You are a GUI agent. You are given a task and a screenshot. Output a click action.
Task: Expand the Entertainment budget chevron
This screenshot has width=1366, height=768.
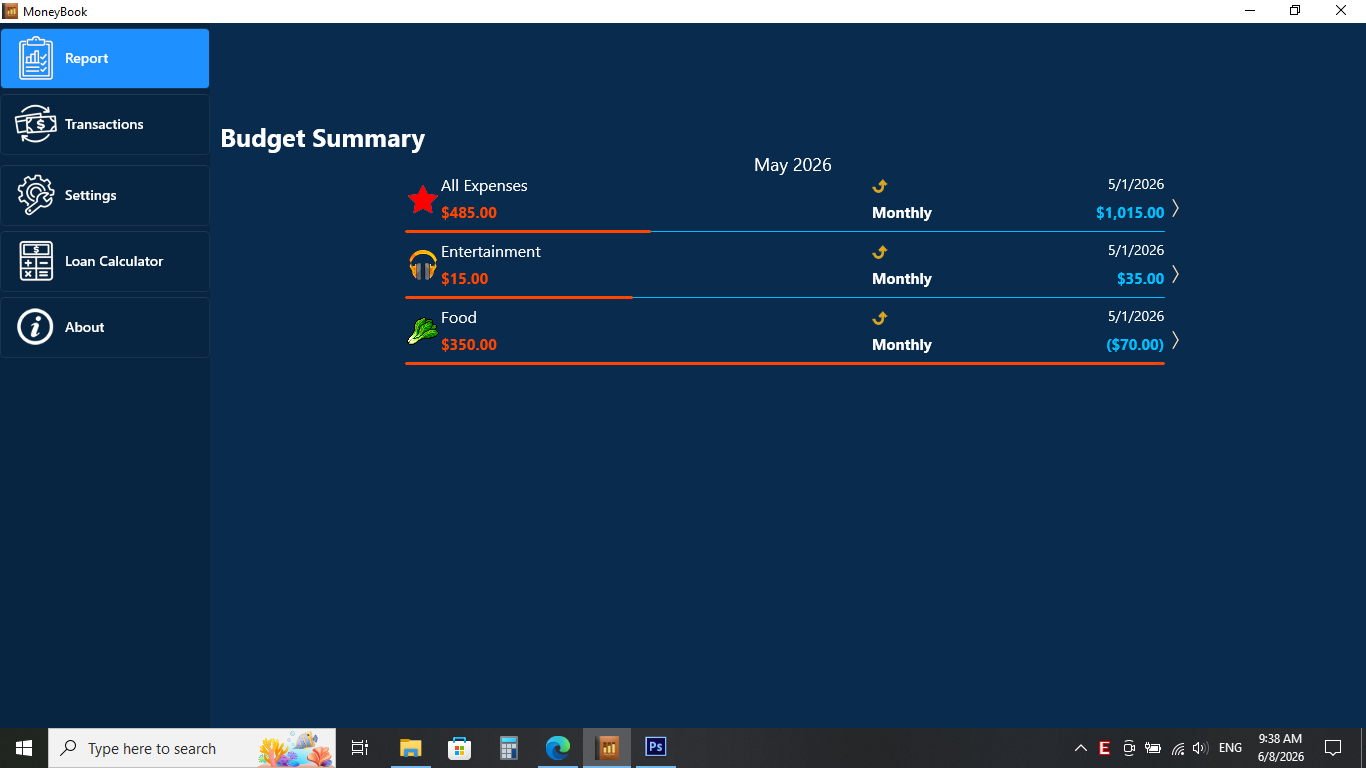pyautogui.click(x=1176, y=274)
